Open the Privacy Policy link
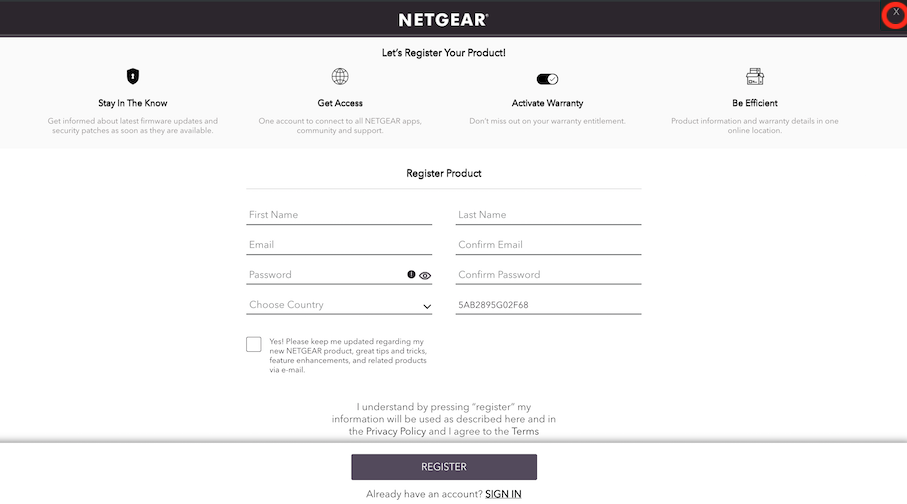Screen dimensions: 907x504 point(396,431)
